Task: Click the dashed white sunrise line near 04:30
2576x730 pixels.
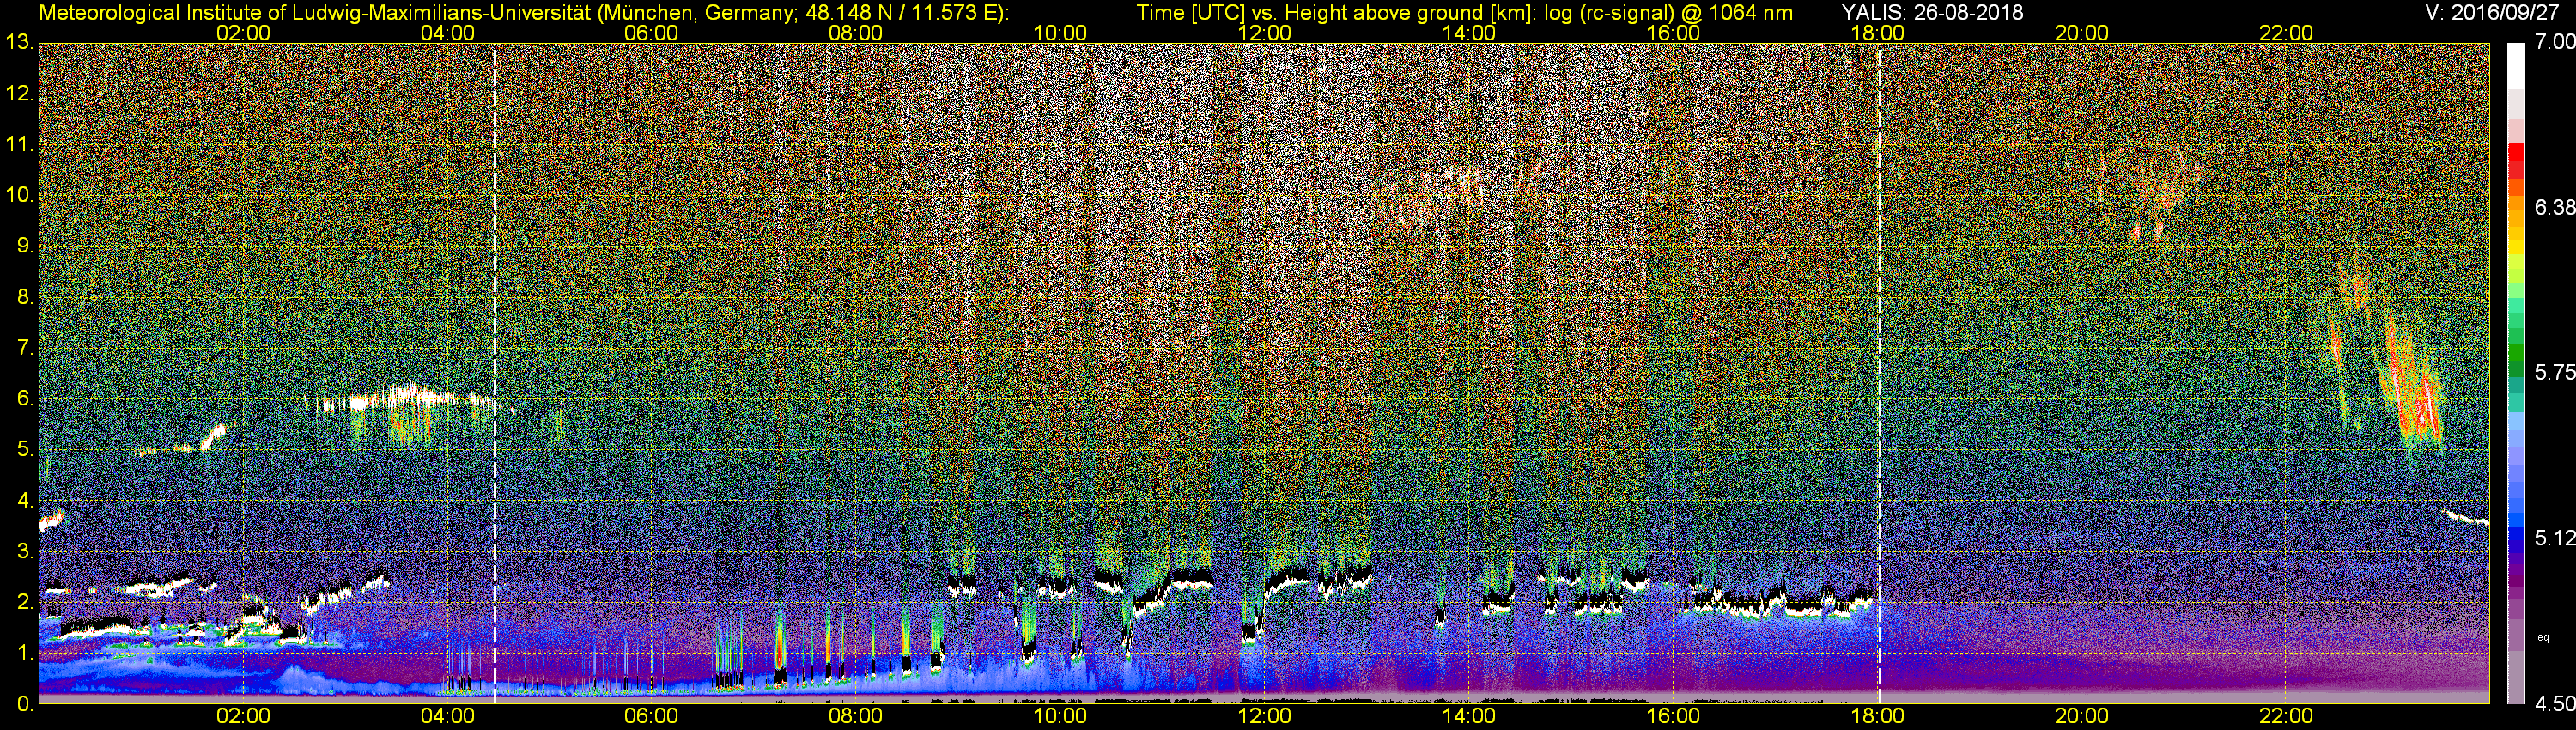Action: coord(495,373)
